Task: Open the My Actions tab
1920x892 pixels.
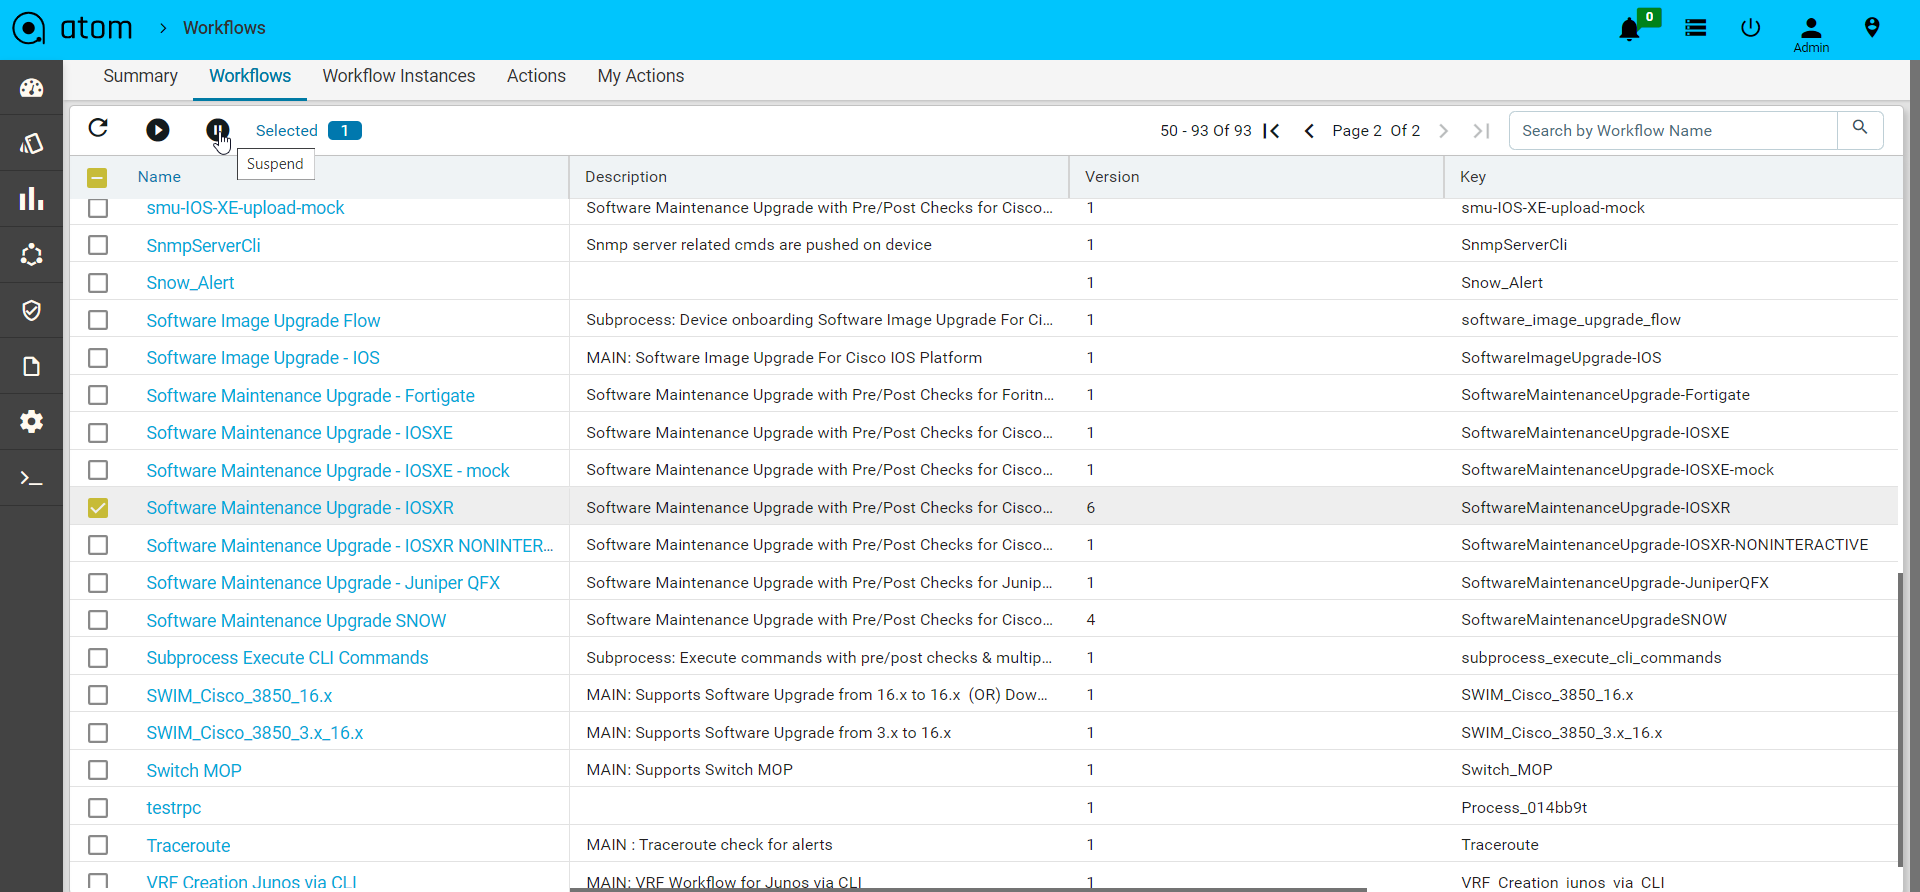Action: pos(641,76)
